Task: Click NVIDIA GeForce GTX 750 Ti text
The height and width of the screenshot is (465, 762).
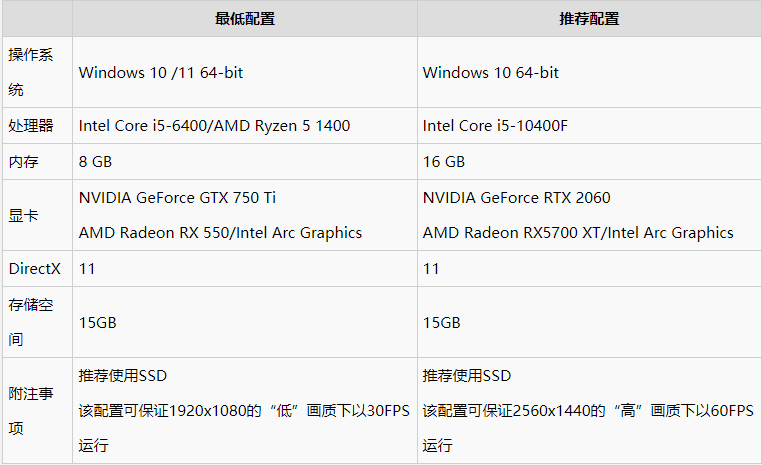Action: point(177,198)
